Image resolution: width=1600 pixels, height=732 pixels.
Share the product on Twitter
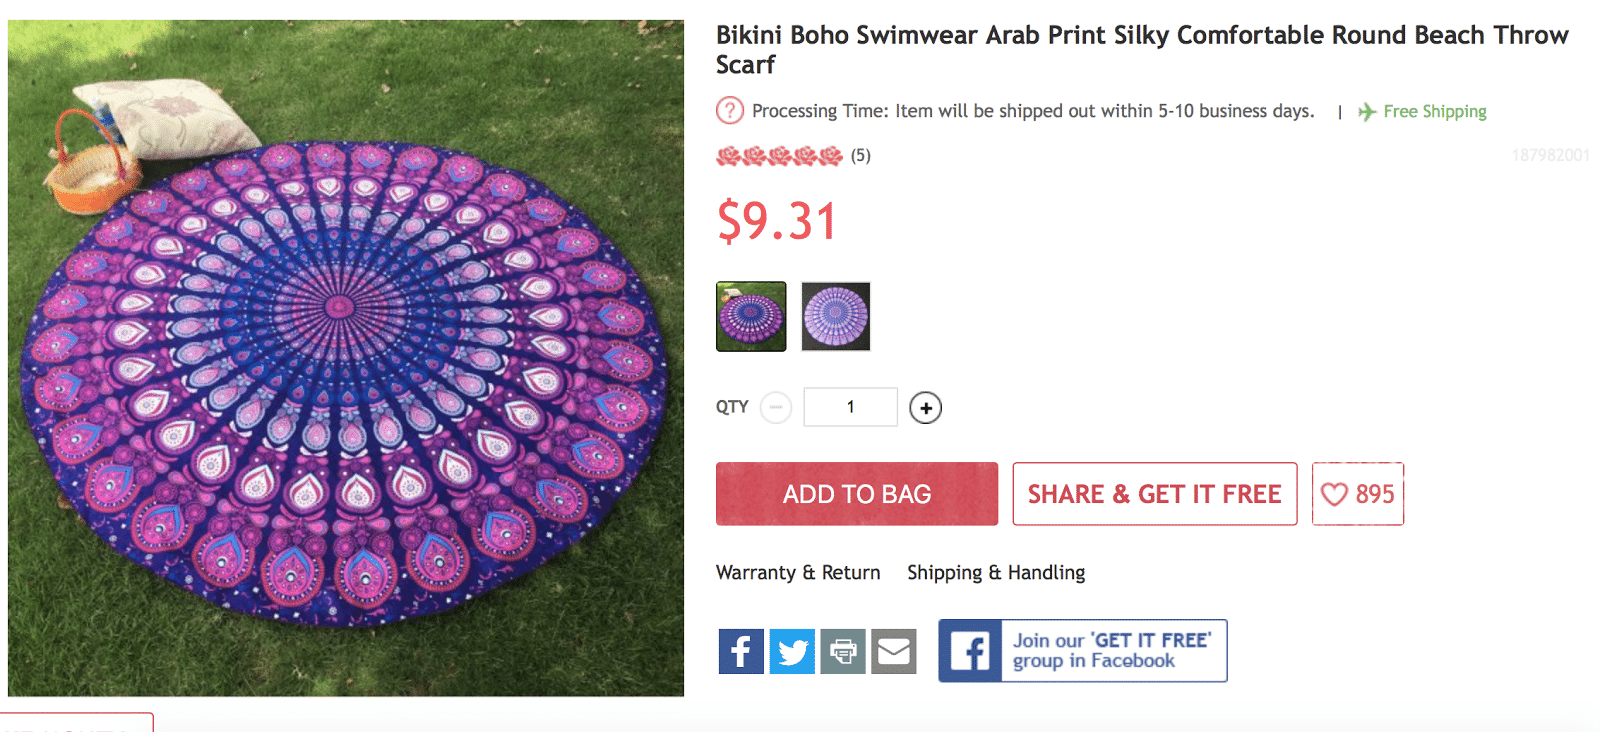pos(792,651)
